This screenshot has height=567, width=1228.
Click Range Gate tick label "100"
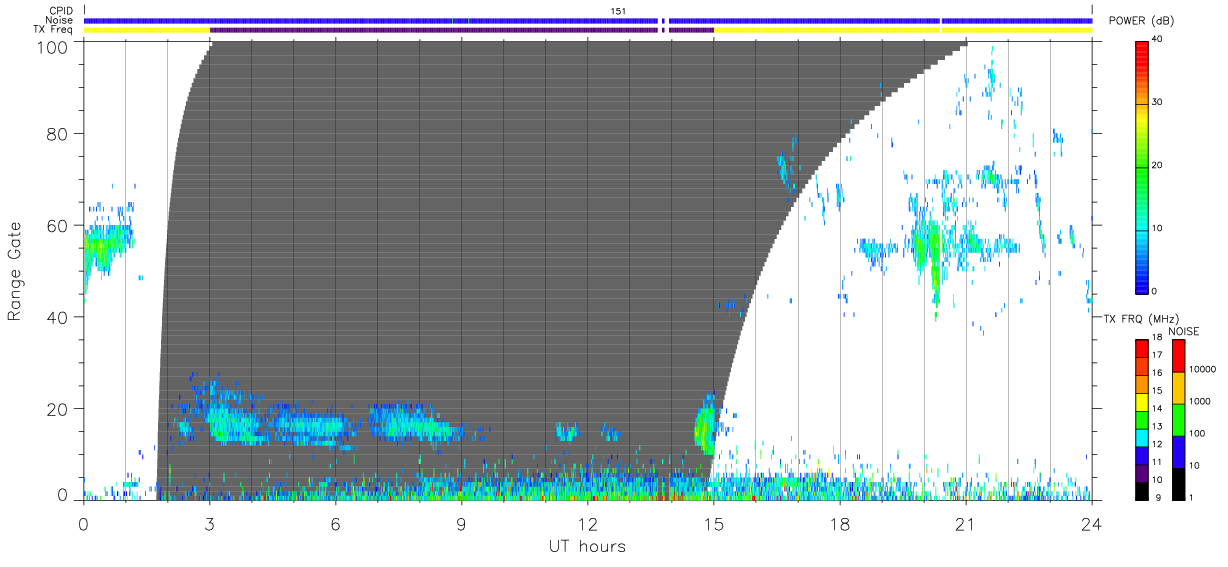pyautogui.click(x=54, y=46)
